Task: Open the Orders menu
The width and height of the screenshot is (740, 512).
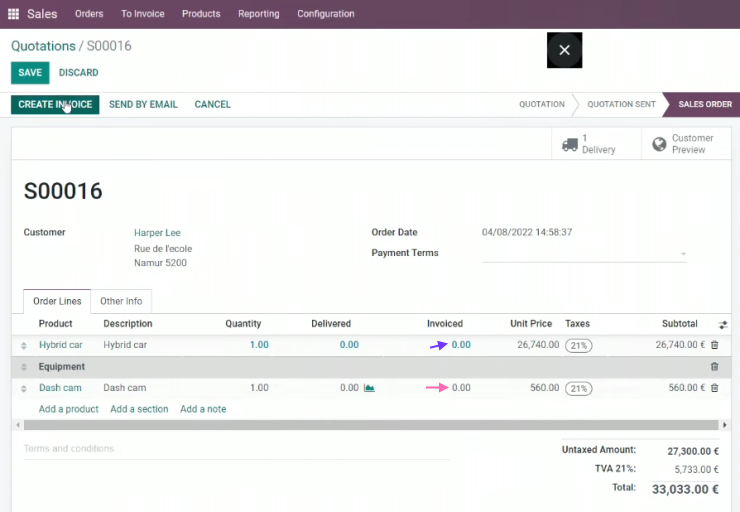Action: (x=89, y=14)
